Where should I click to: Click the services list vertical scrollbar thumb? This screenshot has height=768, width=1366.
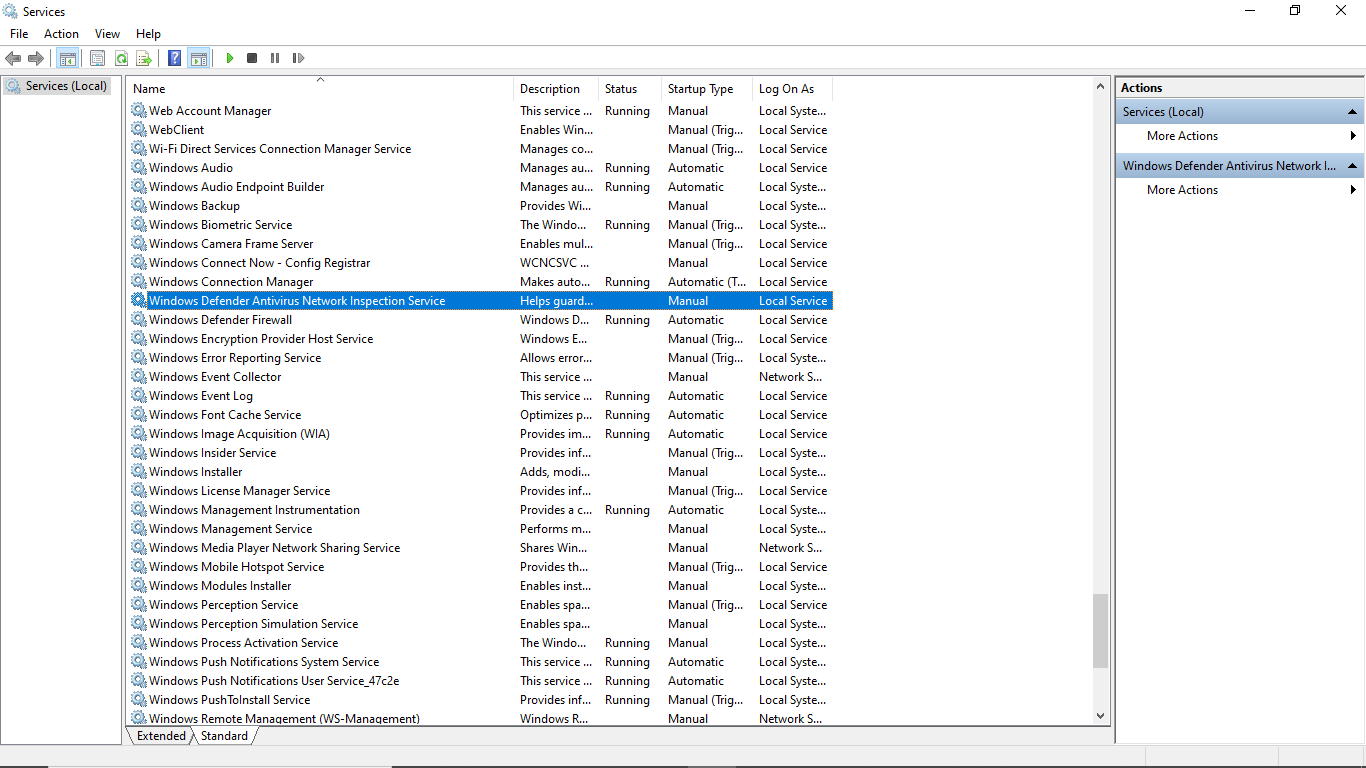coord(1101,631)
